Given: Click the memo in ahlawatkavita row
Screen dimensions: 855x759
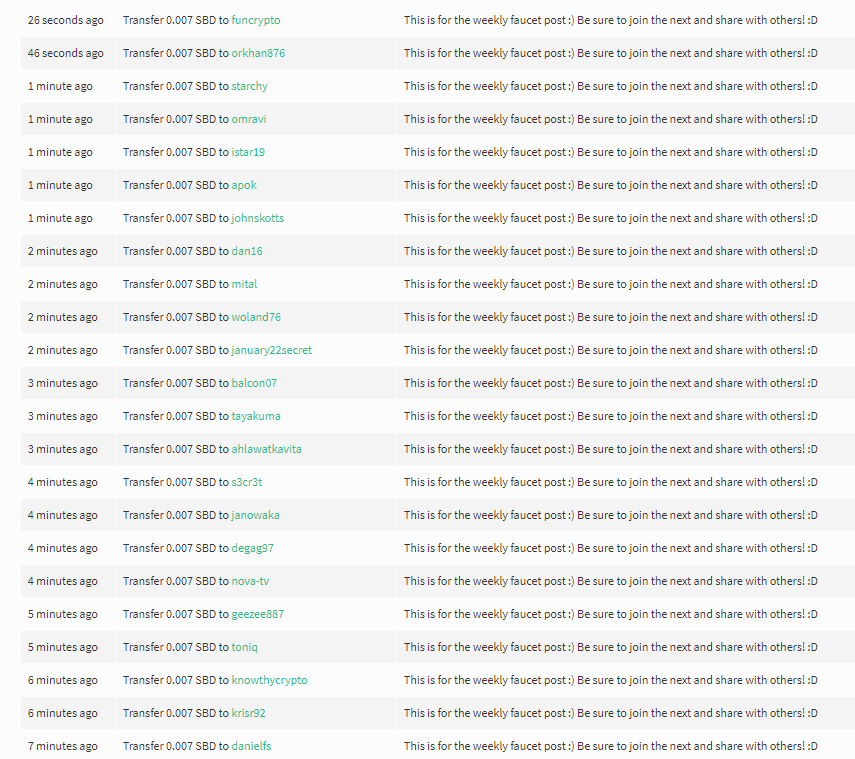Looking at the screenshot, I should (611, 449).
